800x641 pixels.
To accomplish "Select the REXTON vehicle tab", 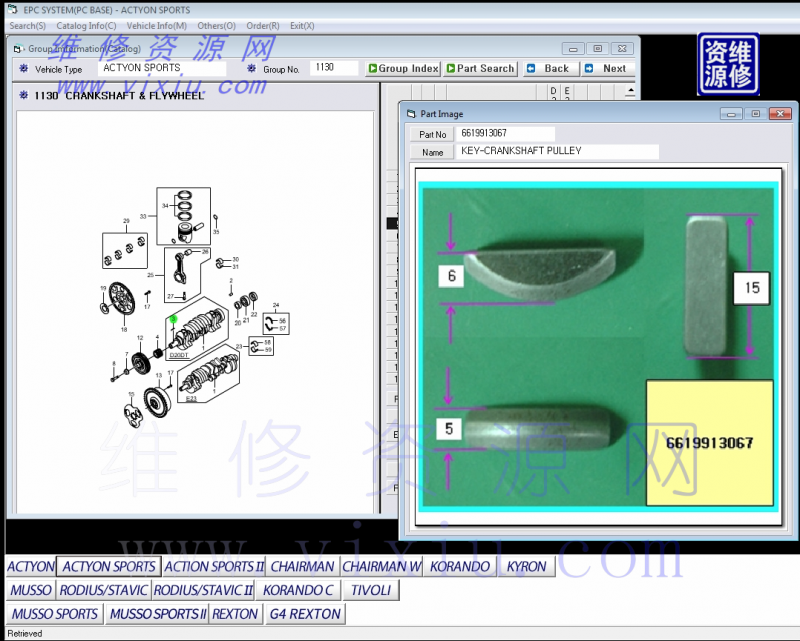I will (x=235, y=614).
